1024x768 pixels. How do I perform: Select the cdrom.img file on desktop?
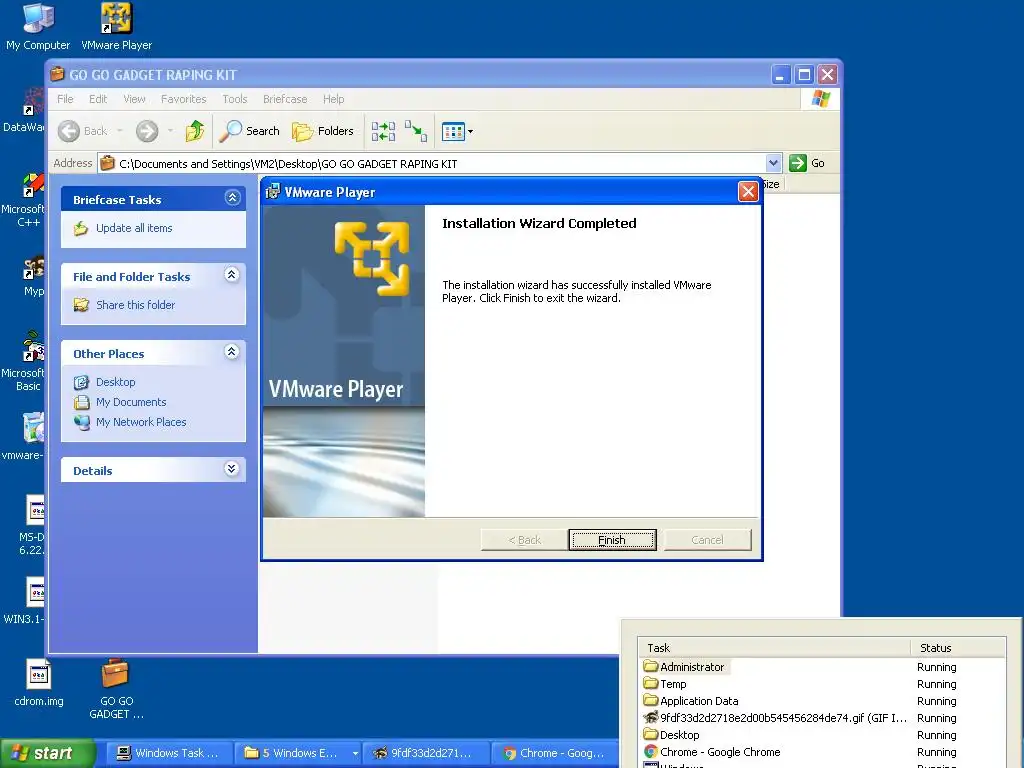tap(39, 684)
